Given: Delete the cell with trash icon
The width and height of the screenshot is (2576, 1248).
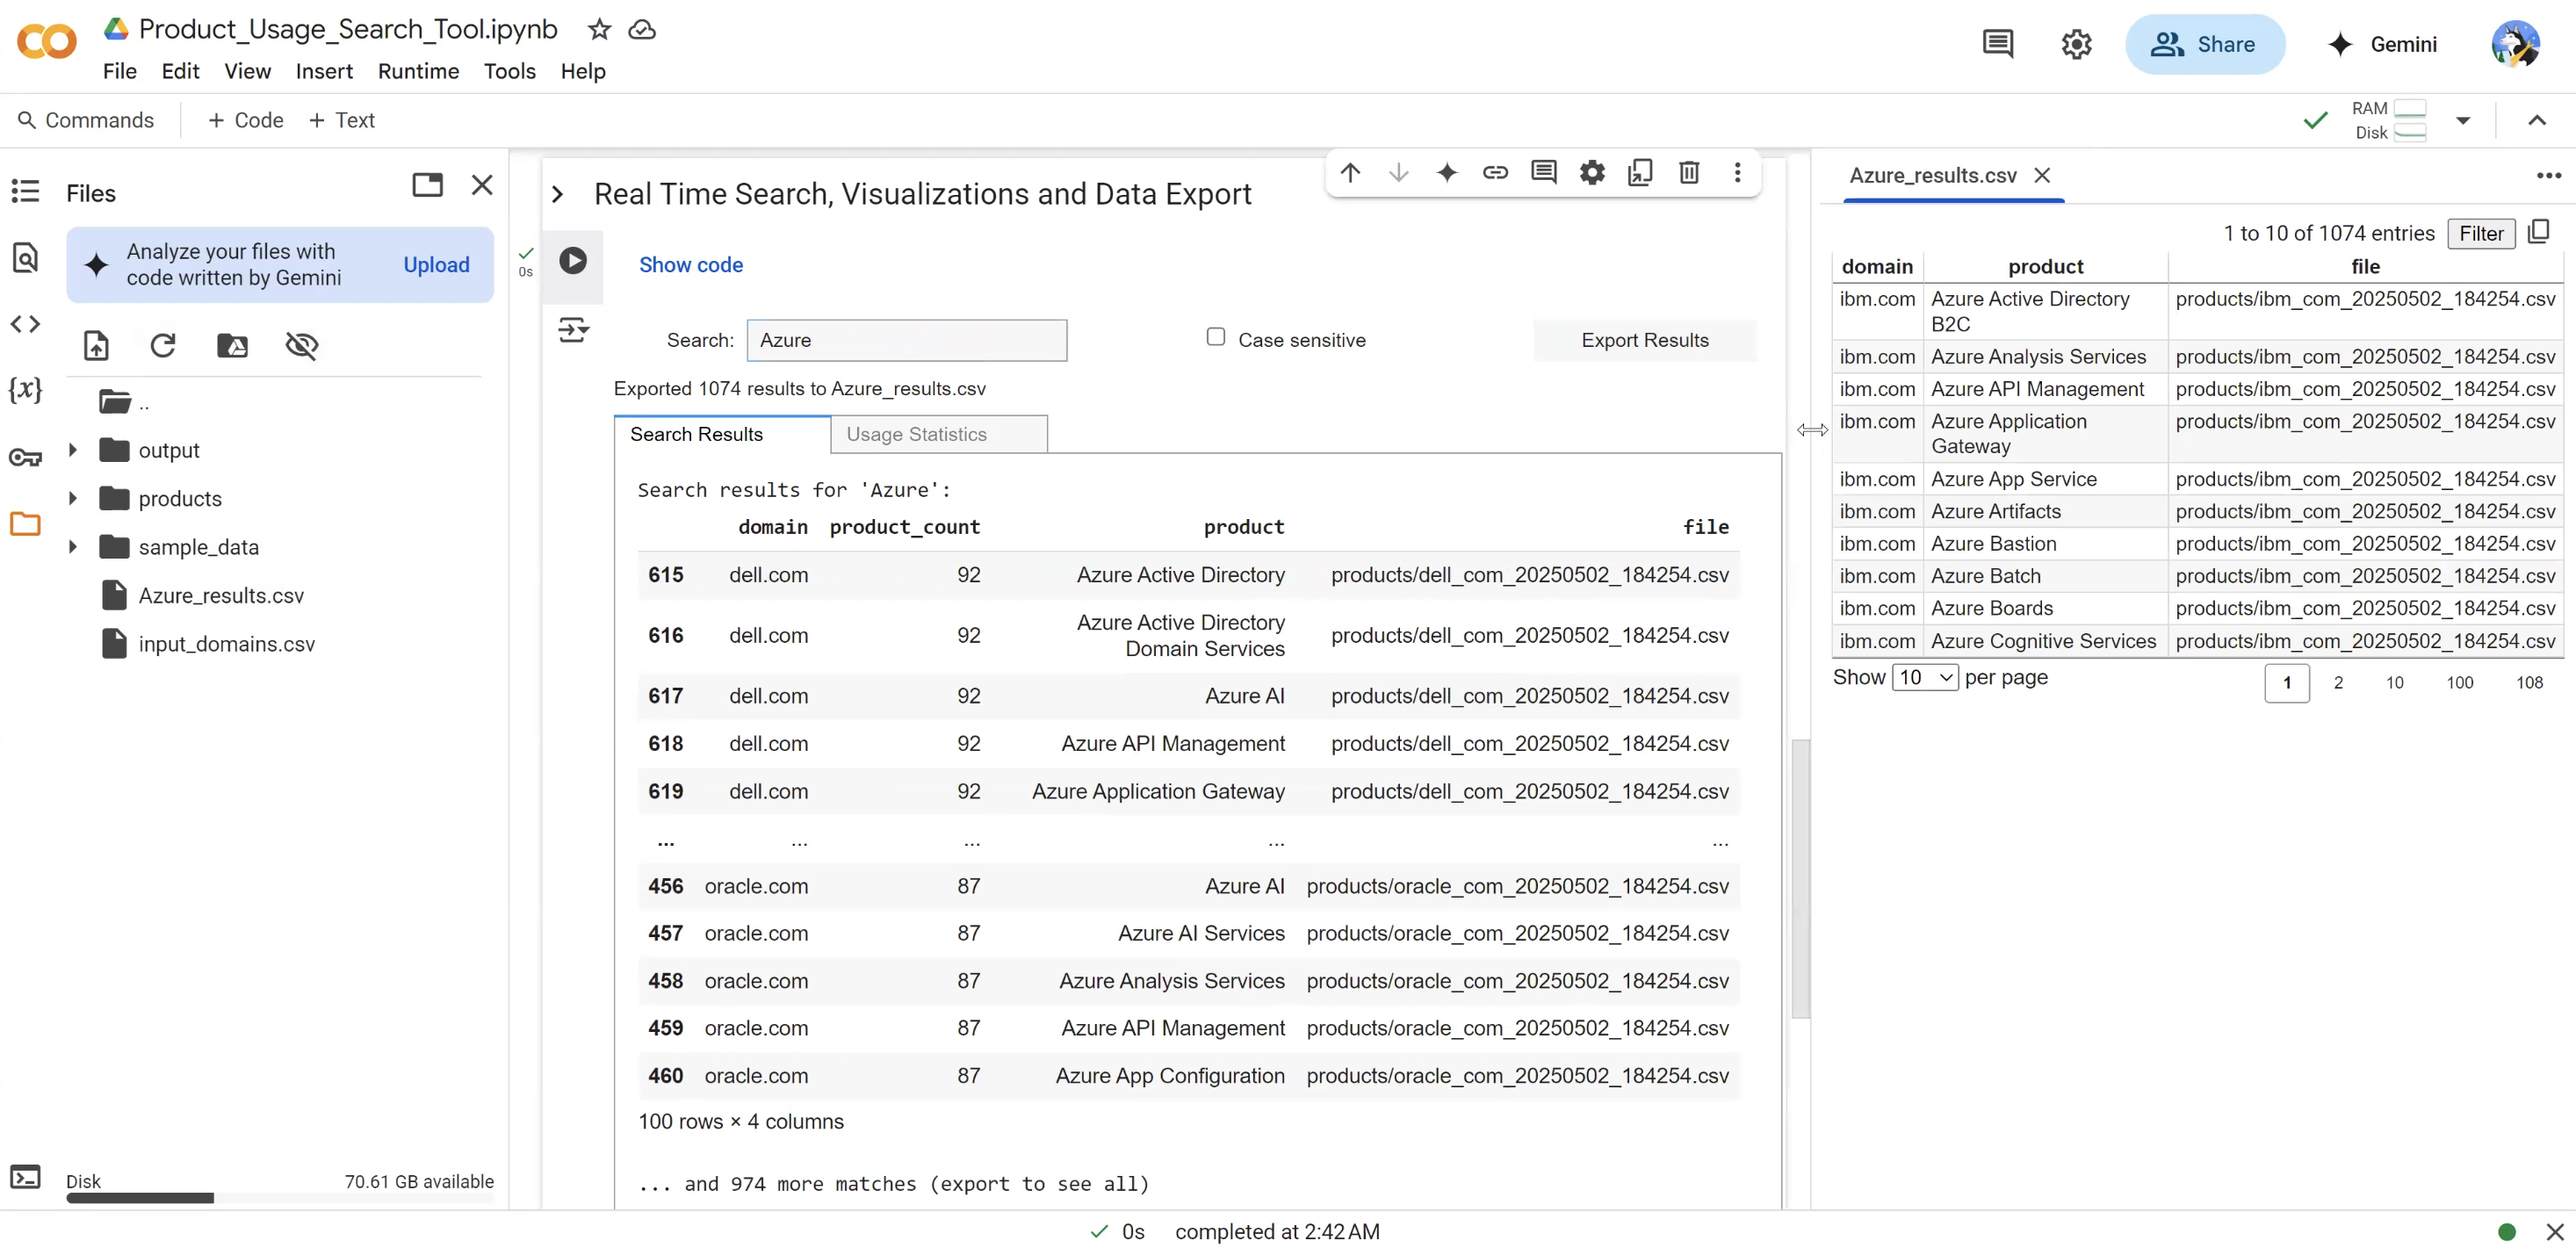Looking at the screenshot, I should (1688, 173).
